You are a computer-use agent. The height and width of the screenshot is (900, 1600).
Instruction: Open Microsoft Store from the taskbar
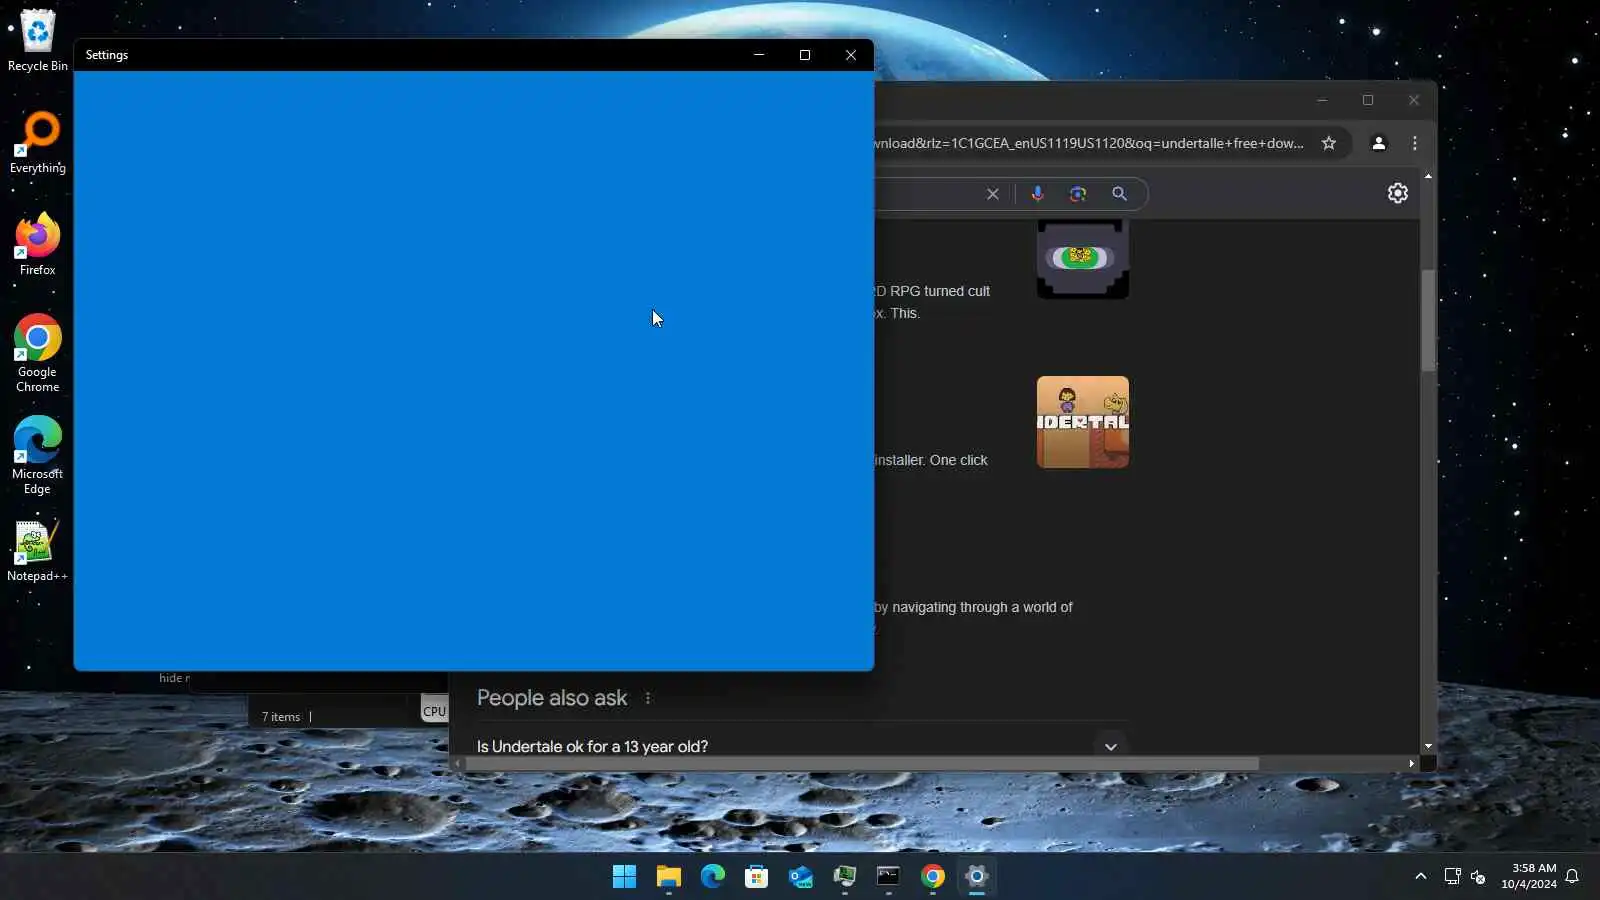[x=757, y=877]
